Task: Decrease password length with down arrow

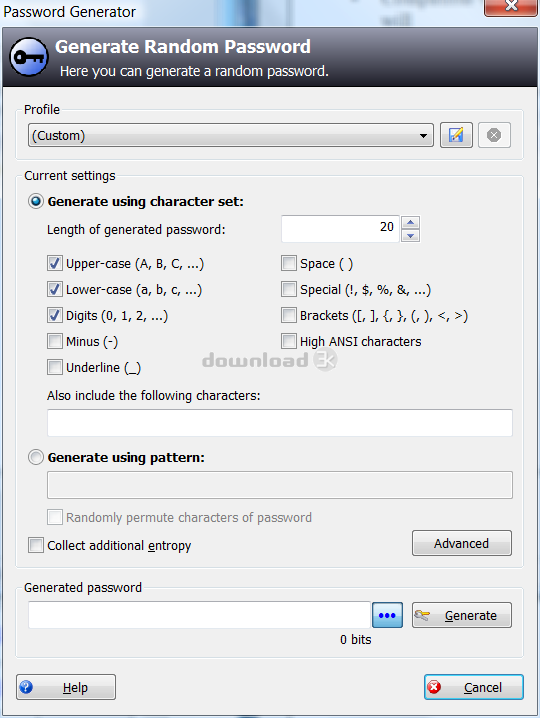Action: click(411, 235)
